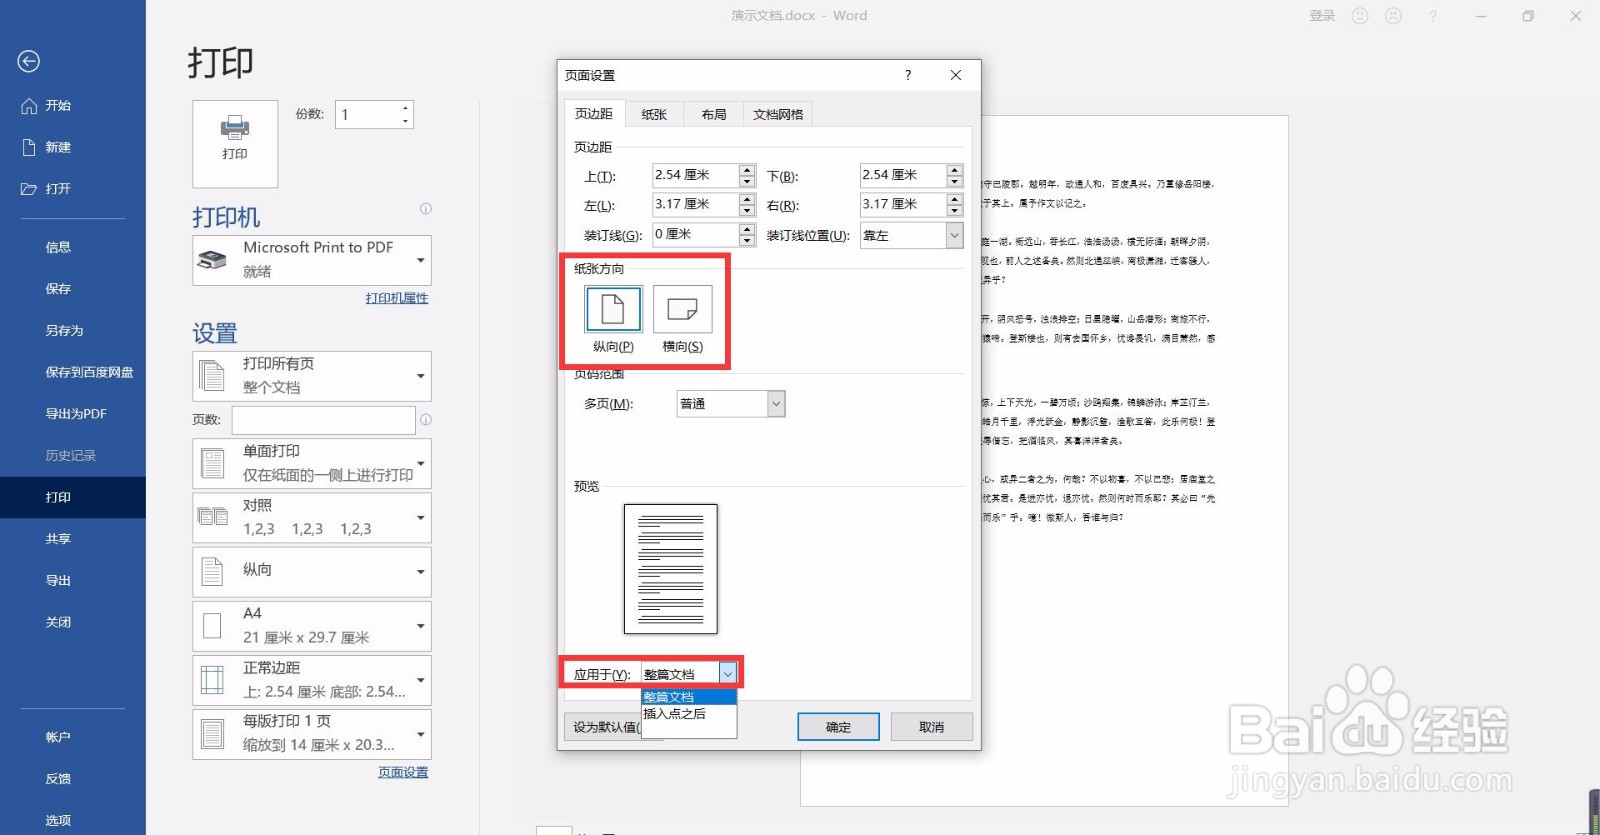Open the 打印机属性 link

pos(397,298)
